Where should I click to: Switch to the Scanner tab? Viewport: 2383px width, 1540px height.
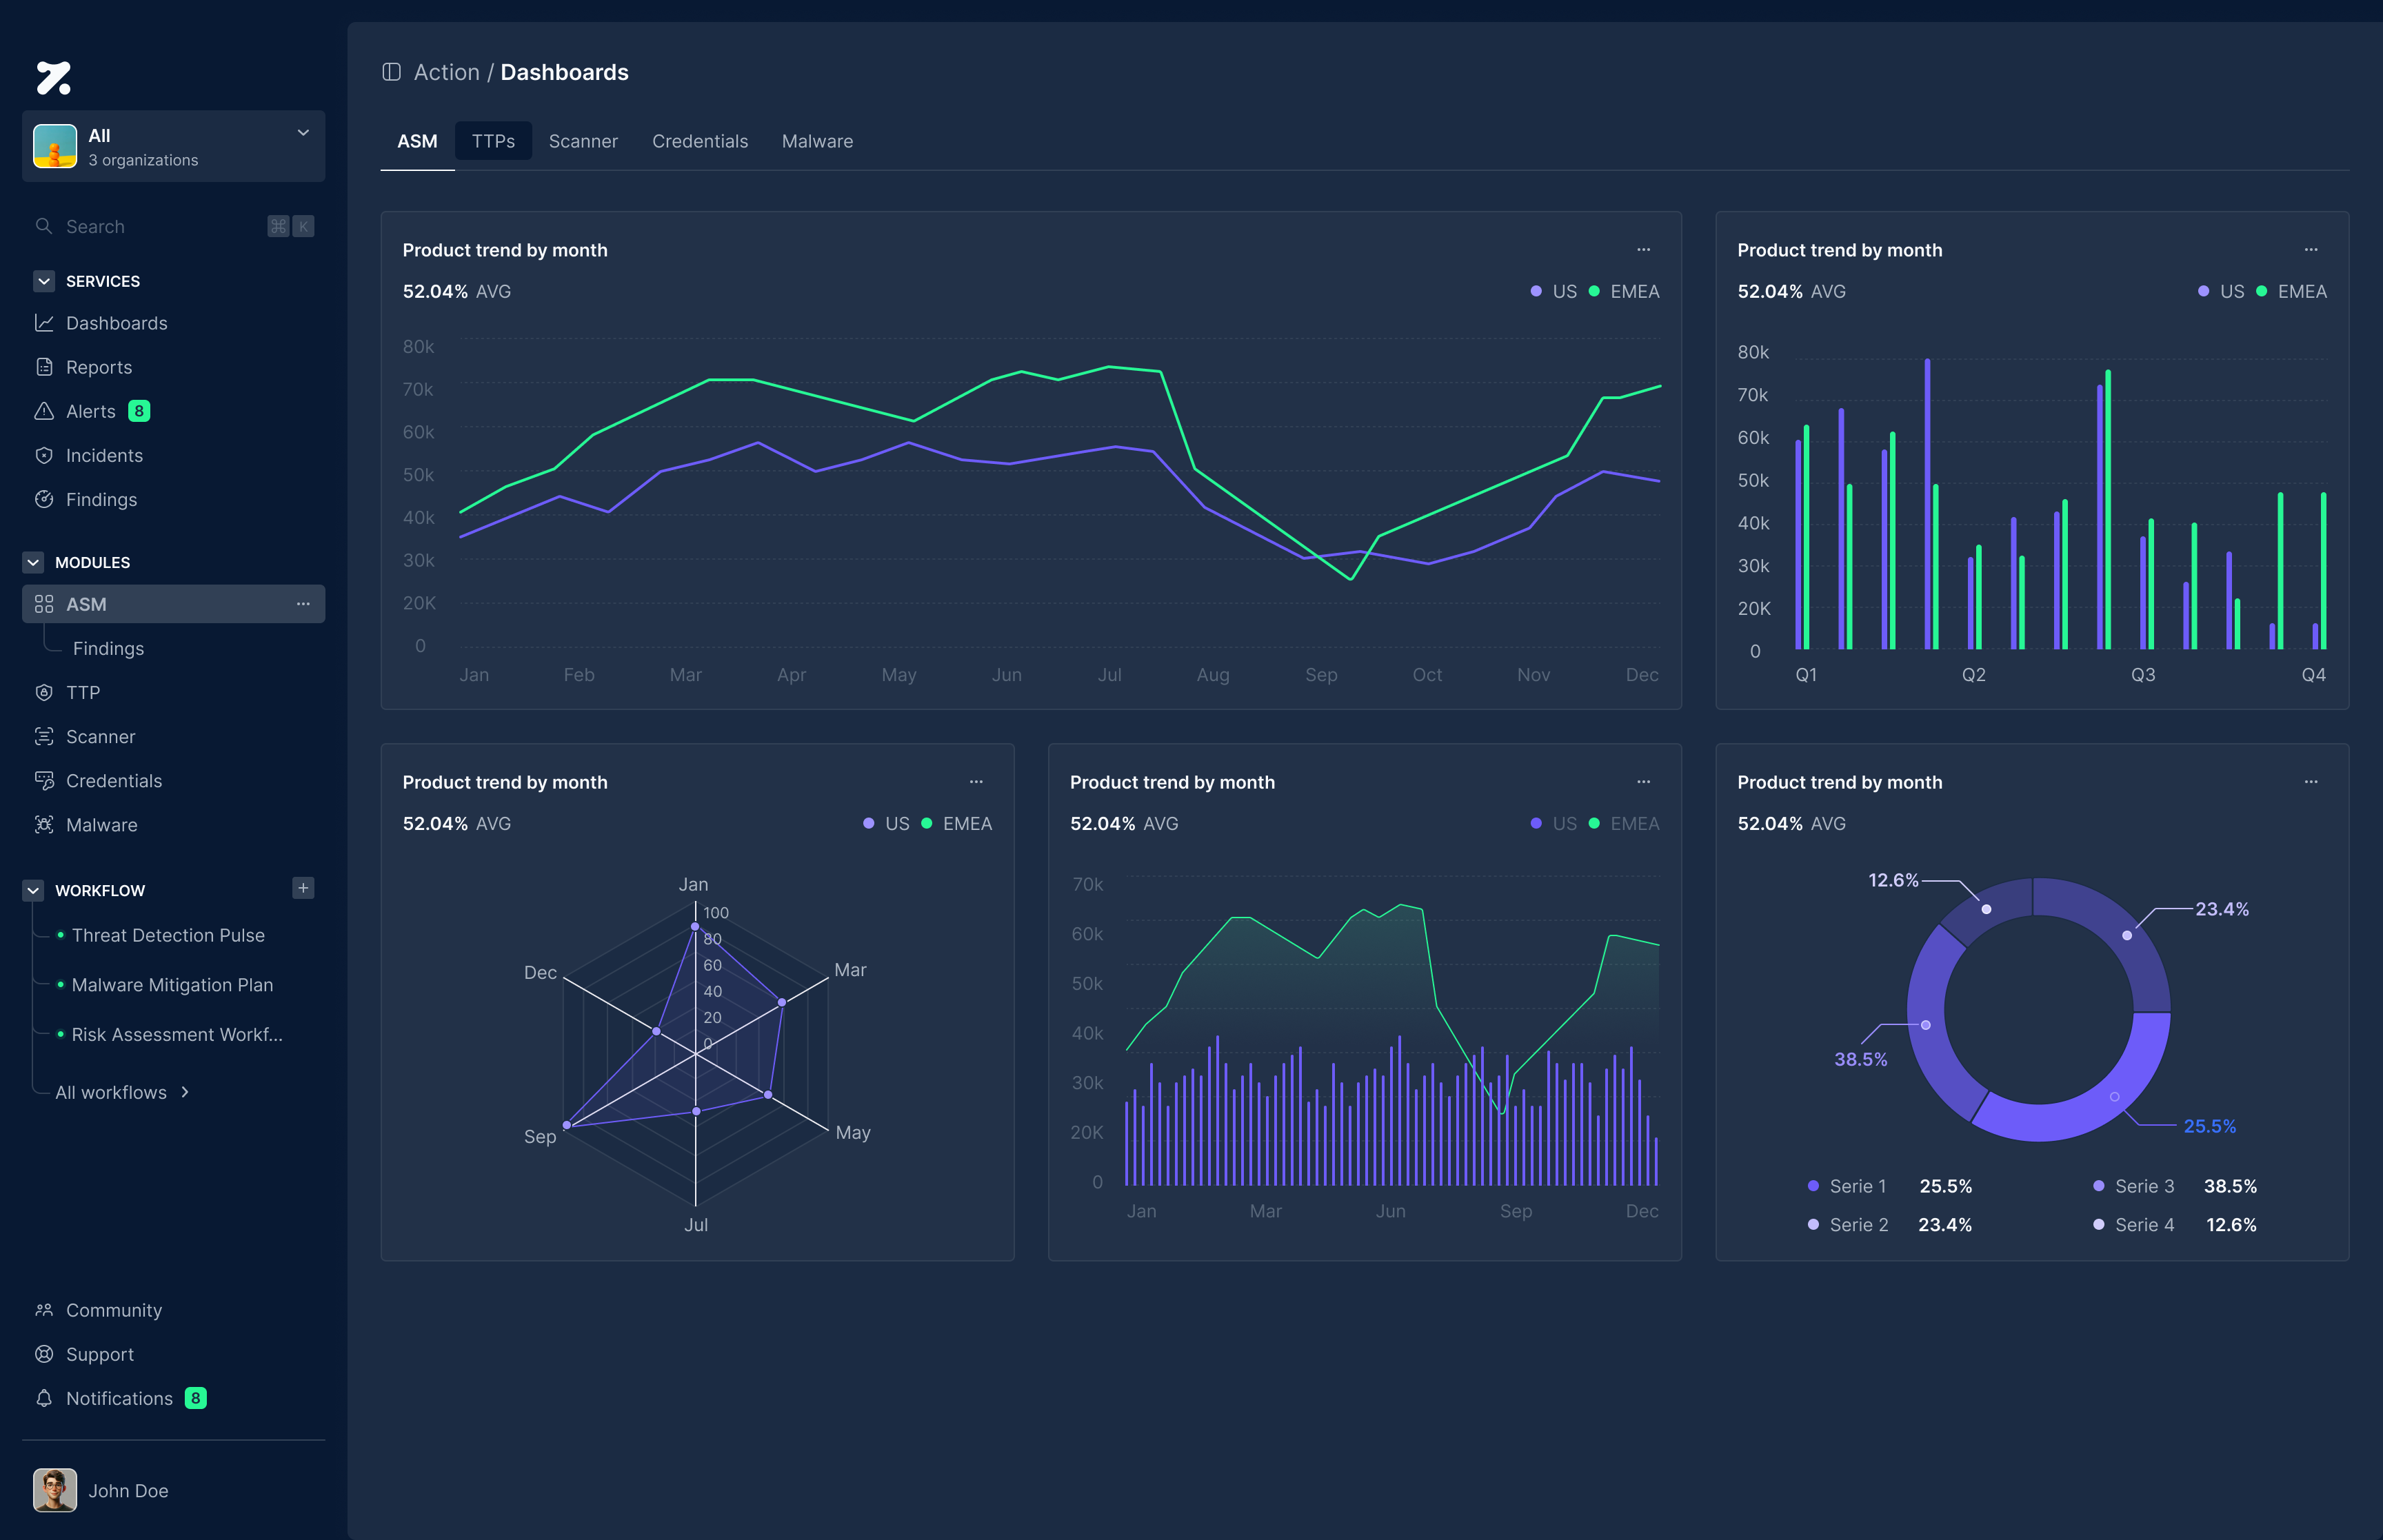pyautogui.click(x=583, y=141)
